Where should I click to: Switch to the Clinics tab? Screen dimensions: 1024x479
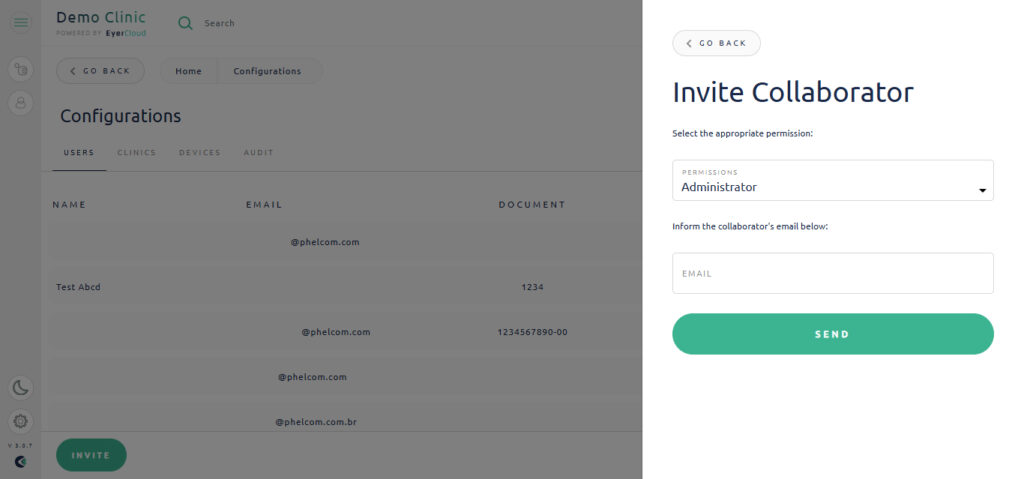(x=136, y=153)
